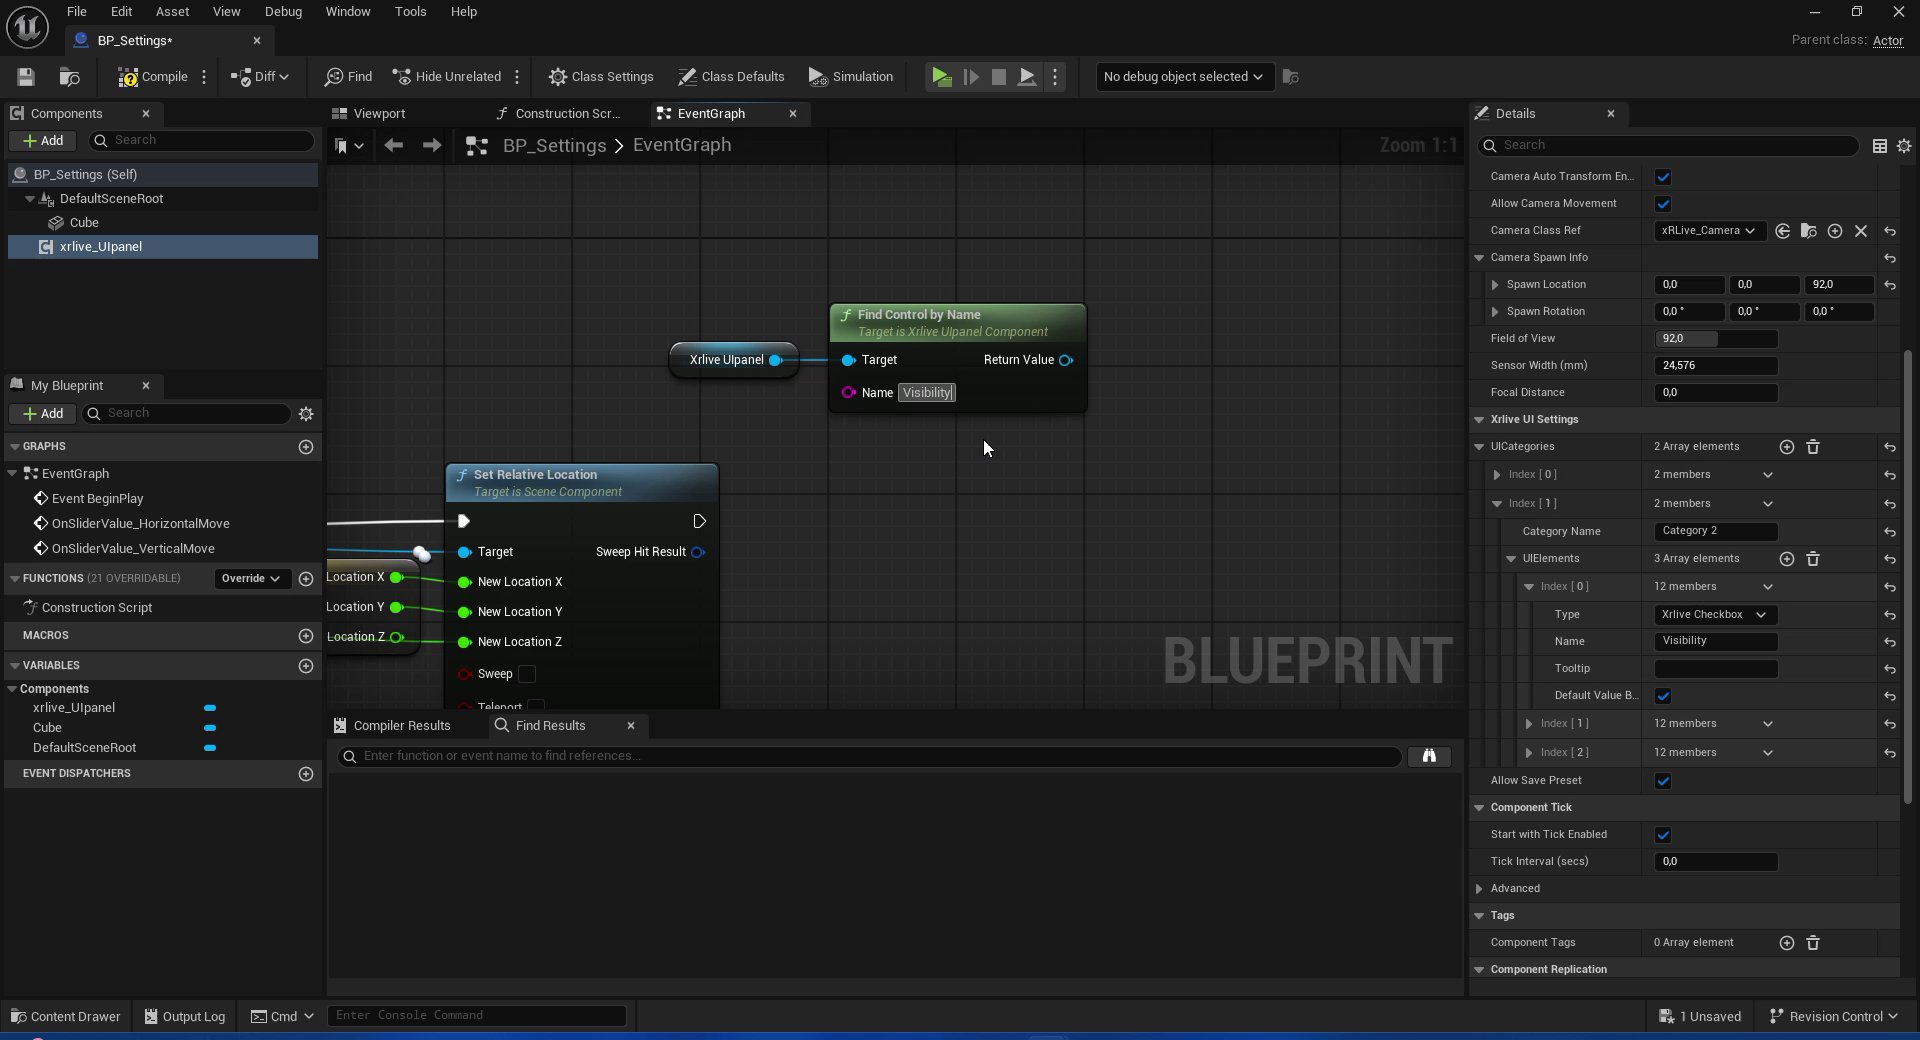Screen dimensions: 1920x1040
Task: Add a new graph in GRAPHS section
Action: [306, 447]
